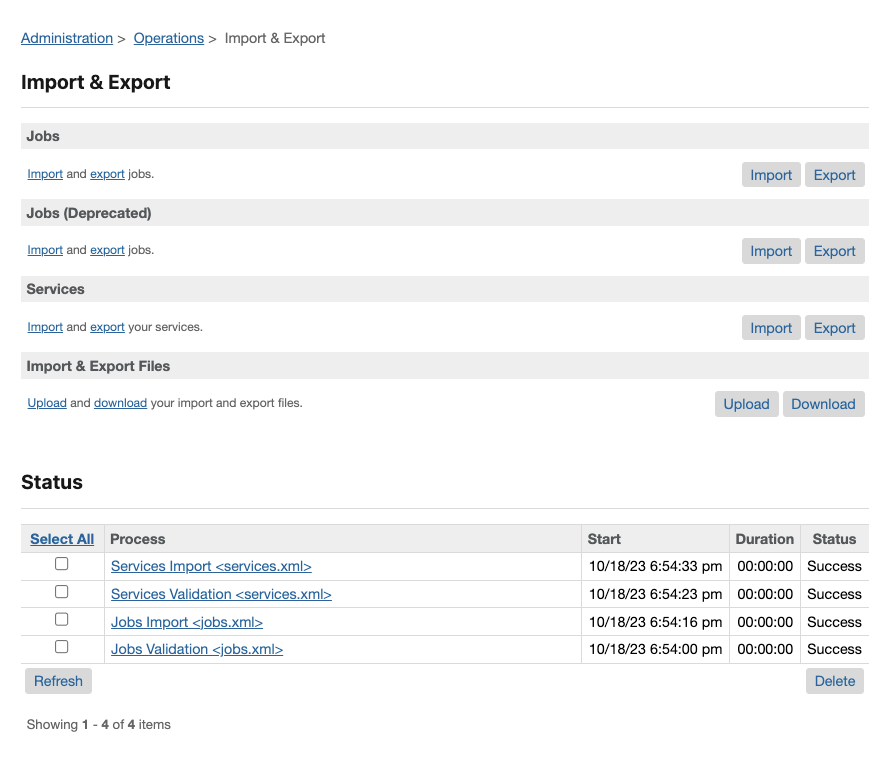Open Services Import <services.xml> process
The image size is (889, 762).
pyautogui.click(x=211, y=566)
